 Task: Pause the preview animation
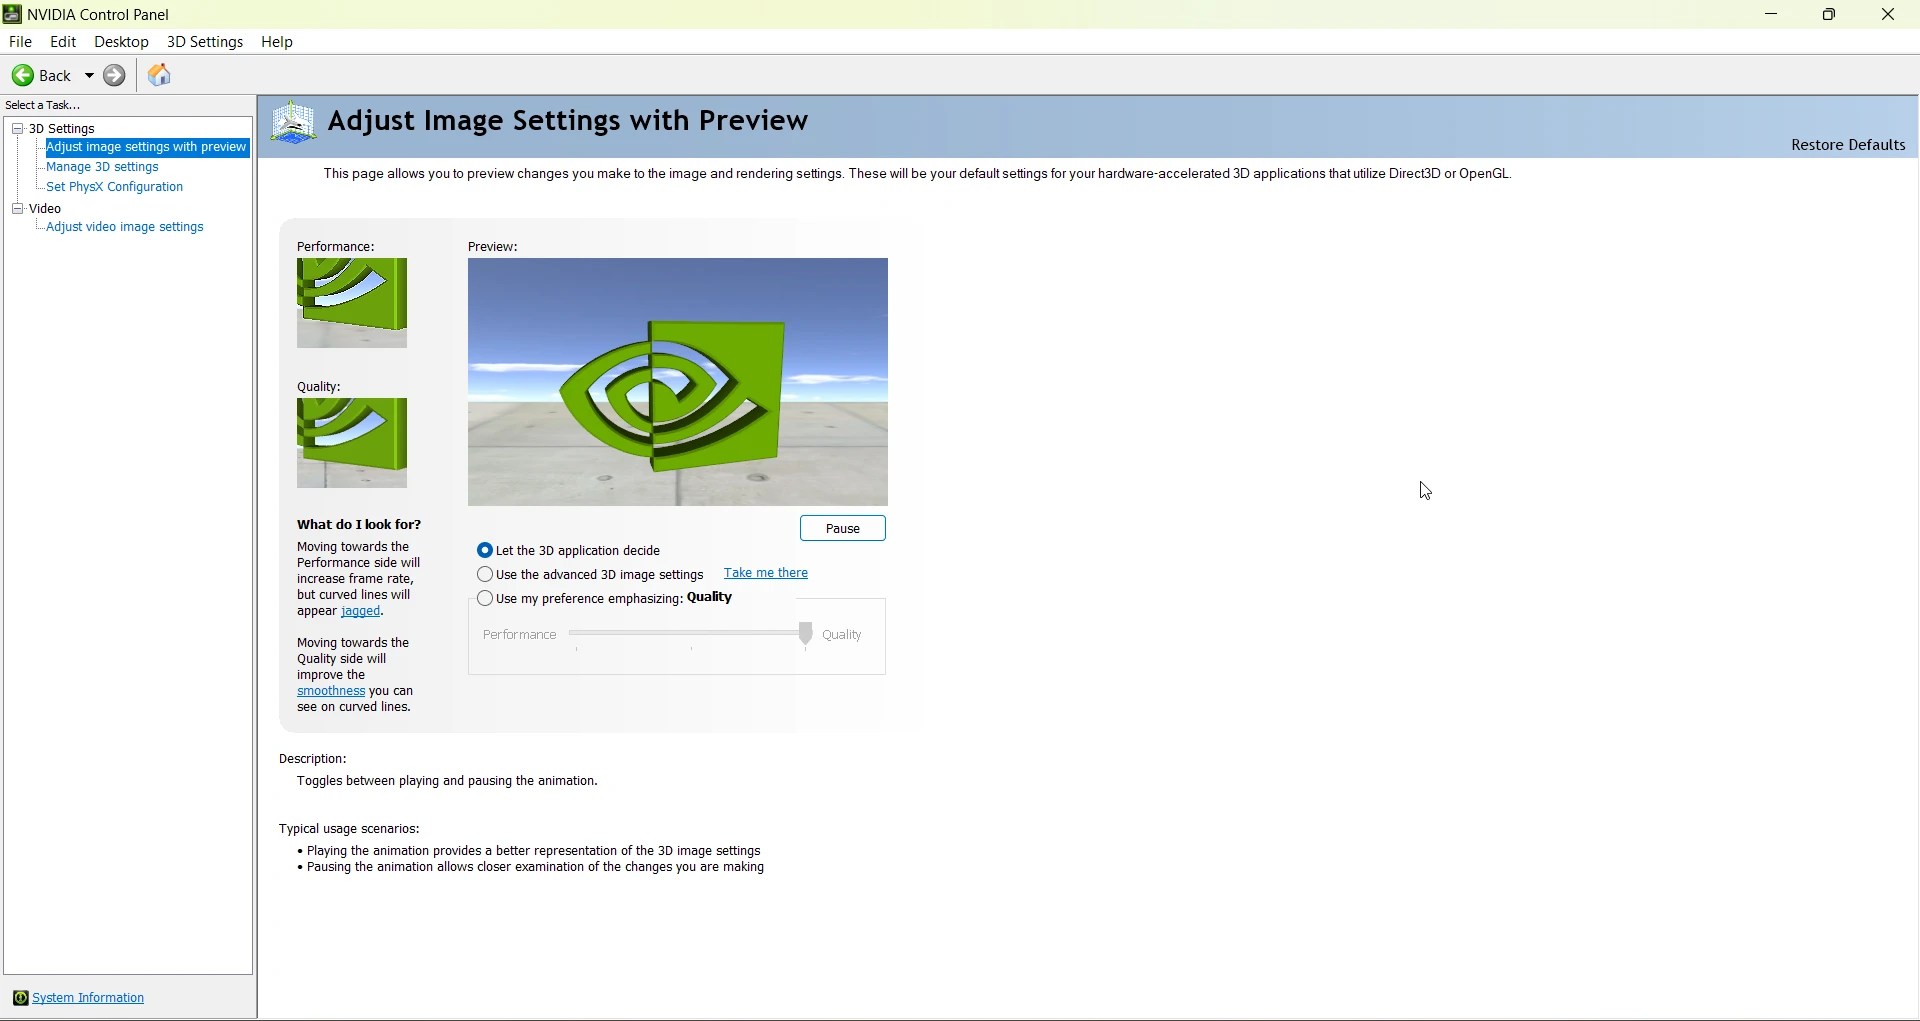click(843, 529)
